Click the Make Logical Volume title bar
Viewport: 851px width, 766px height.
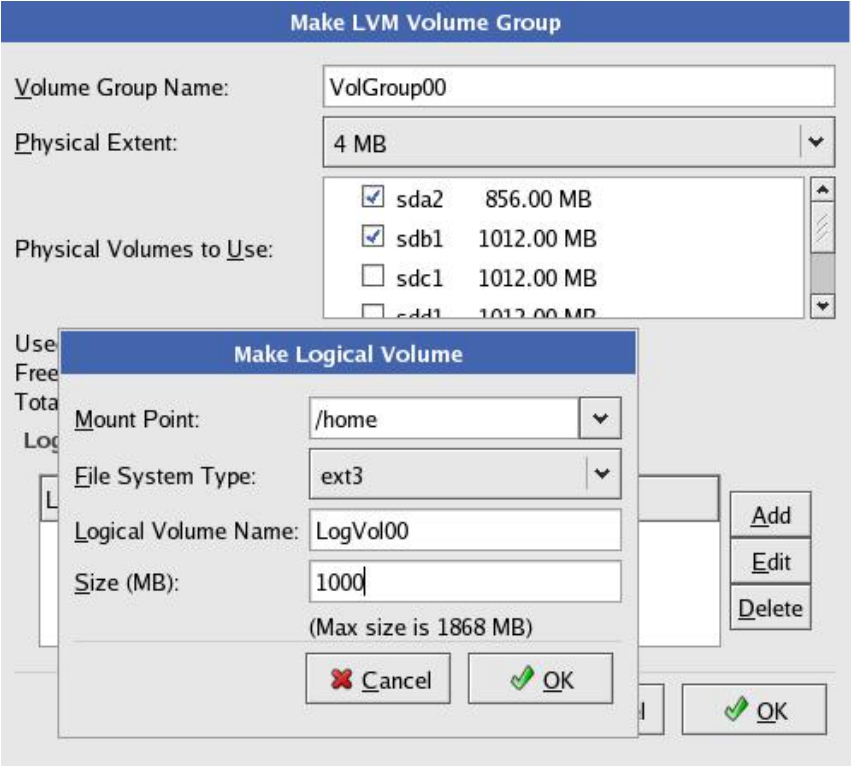pos(347,354)
